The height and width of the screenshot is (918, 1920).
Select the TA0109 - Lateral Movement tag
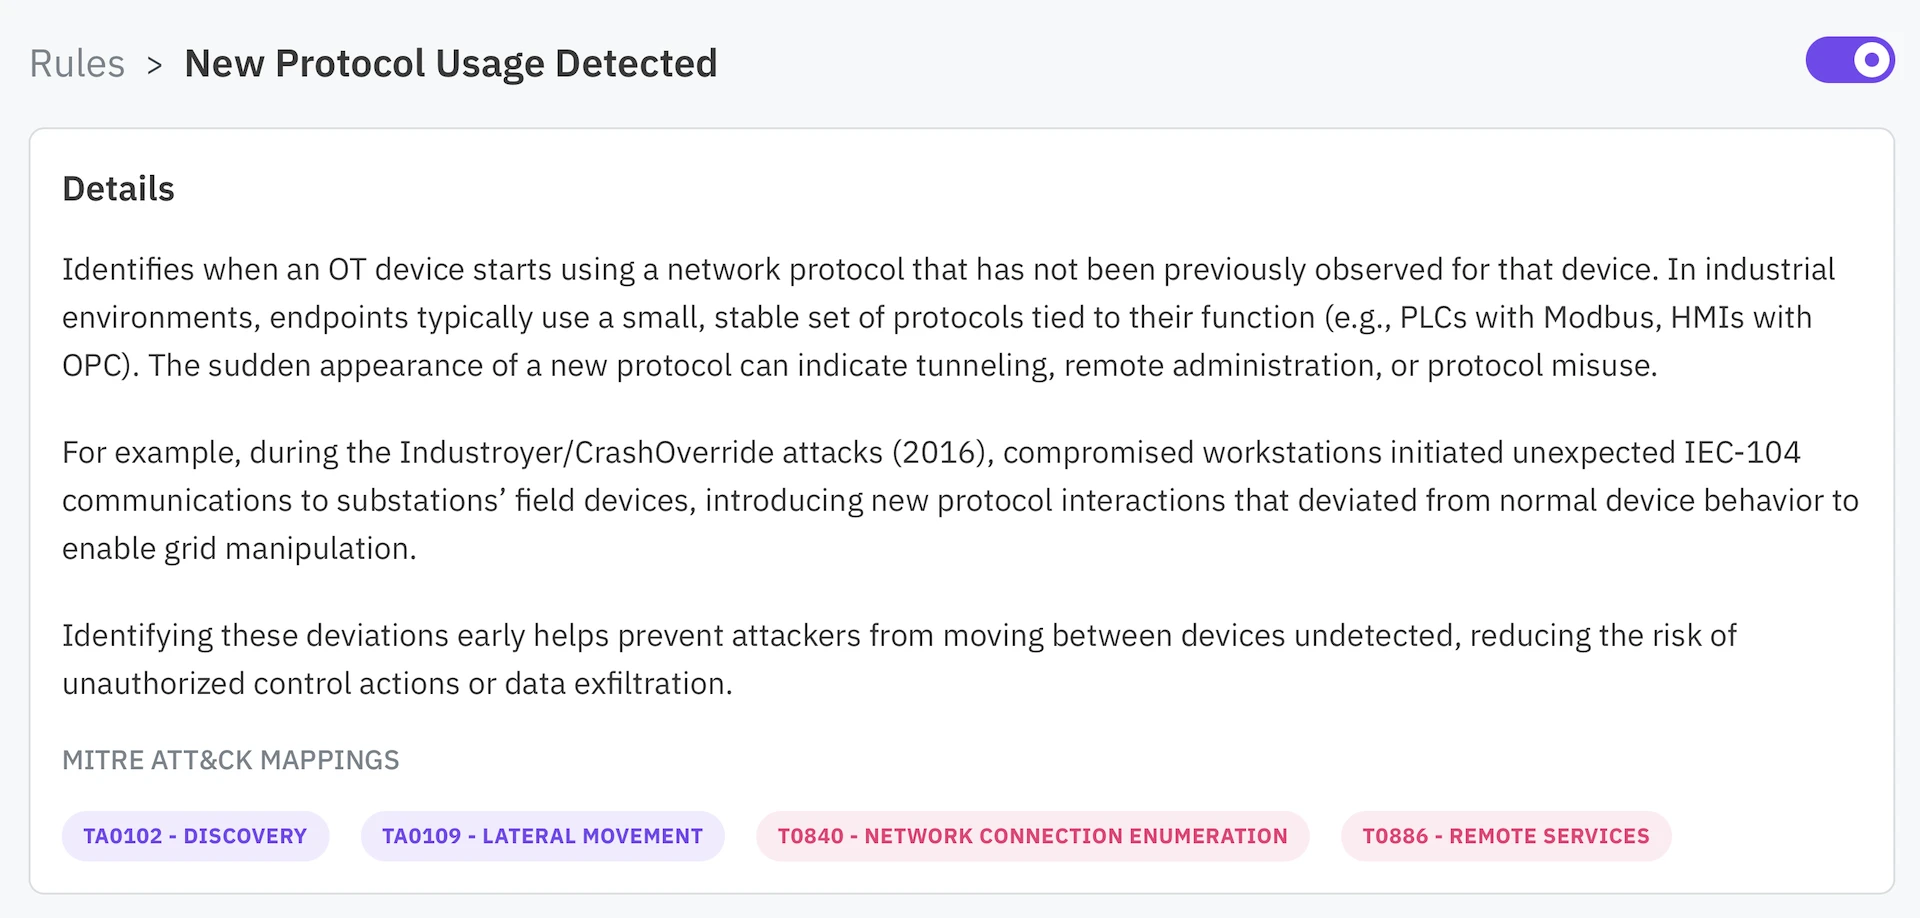point(542,836)
